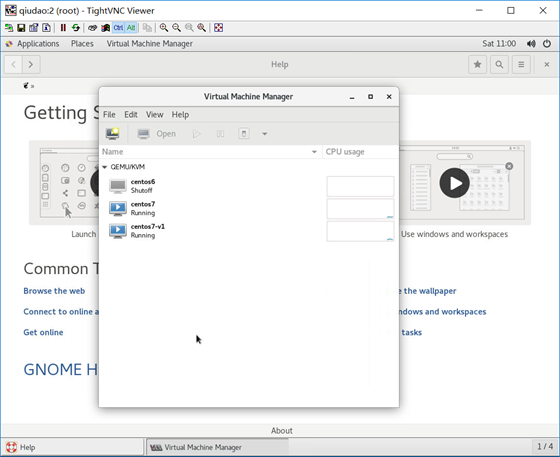This screenshot has width=560, height=457.
Task: Click the Name column sort arrow
Action: pyautogui.click(x=314, y=152)
